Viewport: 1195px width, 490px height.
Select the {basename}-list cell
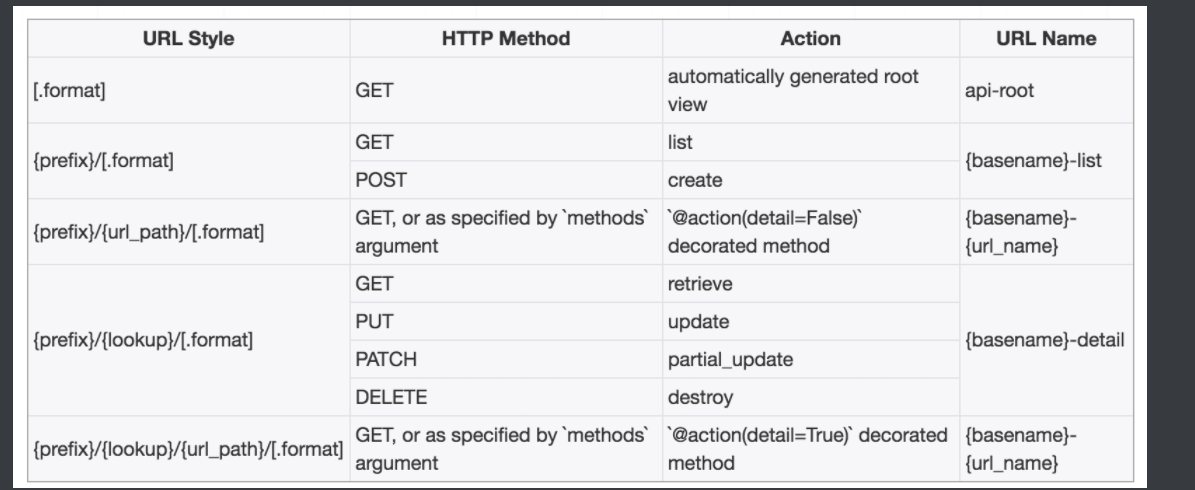(1034, 161)
